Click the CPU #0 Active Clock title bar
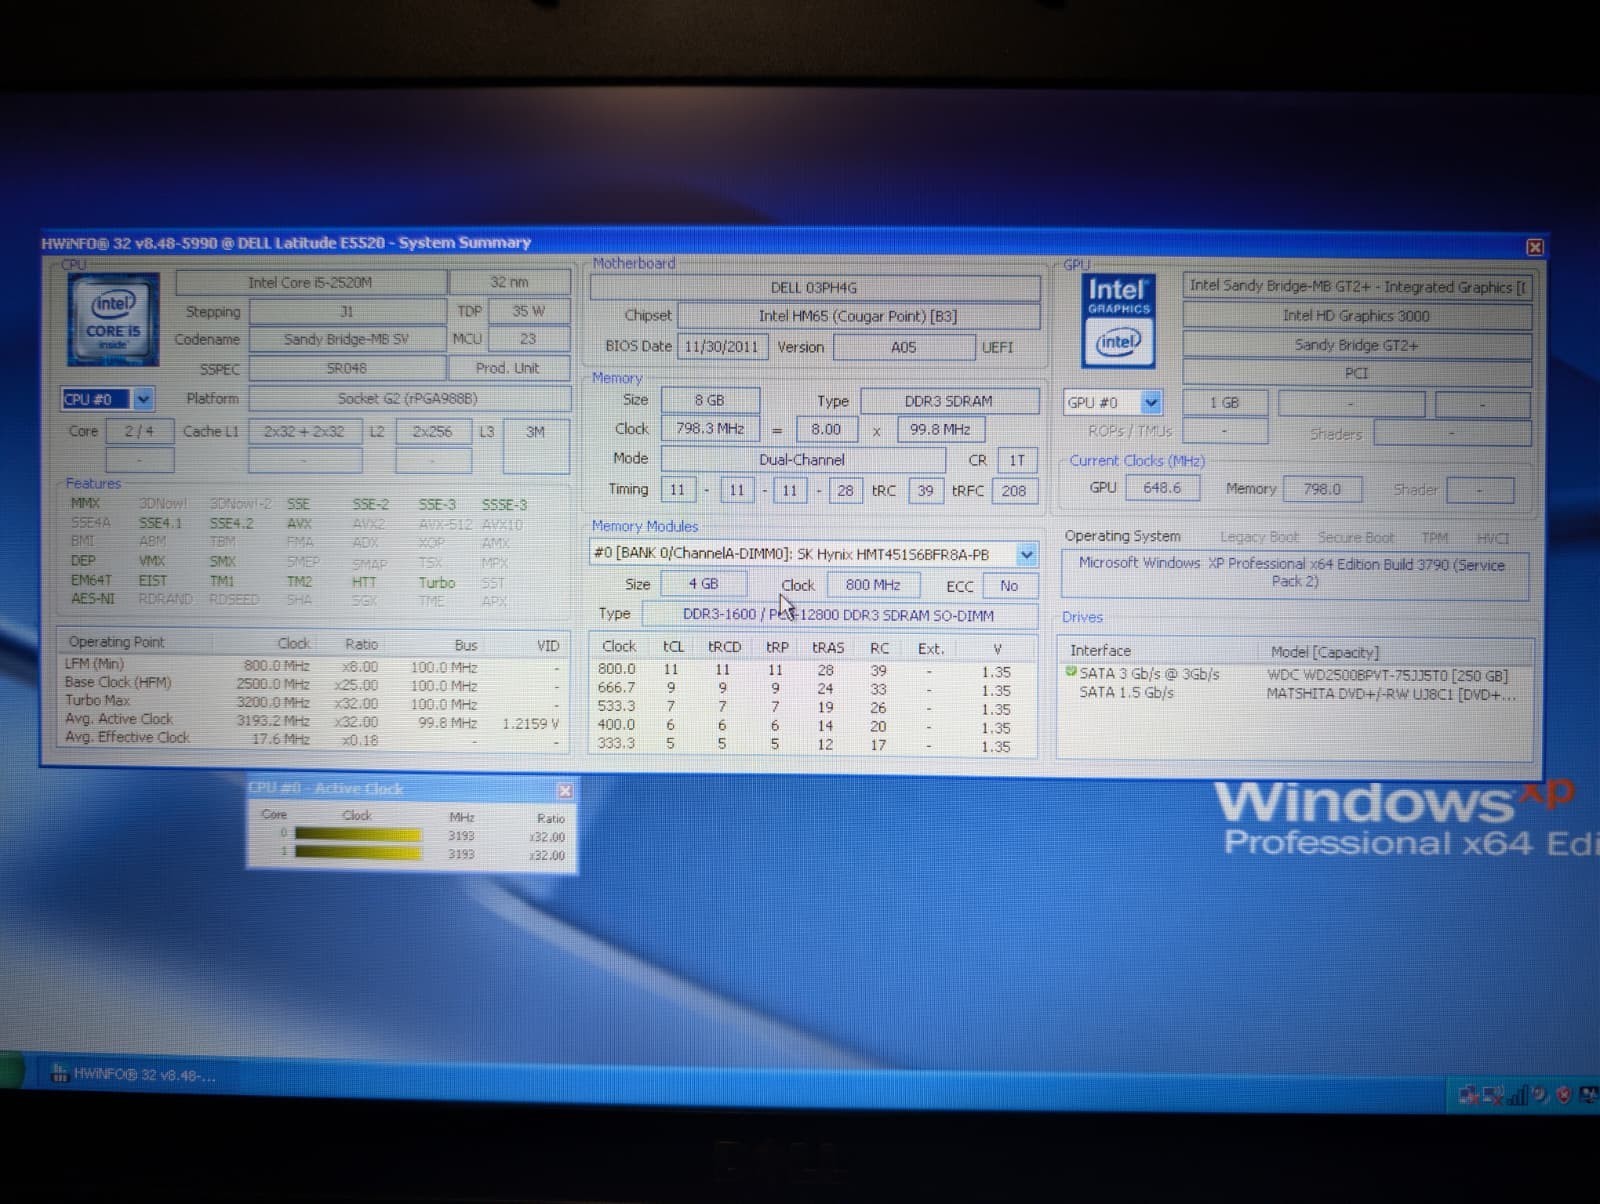1600x1204 pixels. pos(412,789)
